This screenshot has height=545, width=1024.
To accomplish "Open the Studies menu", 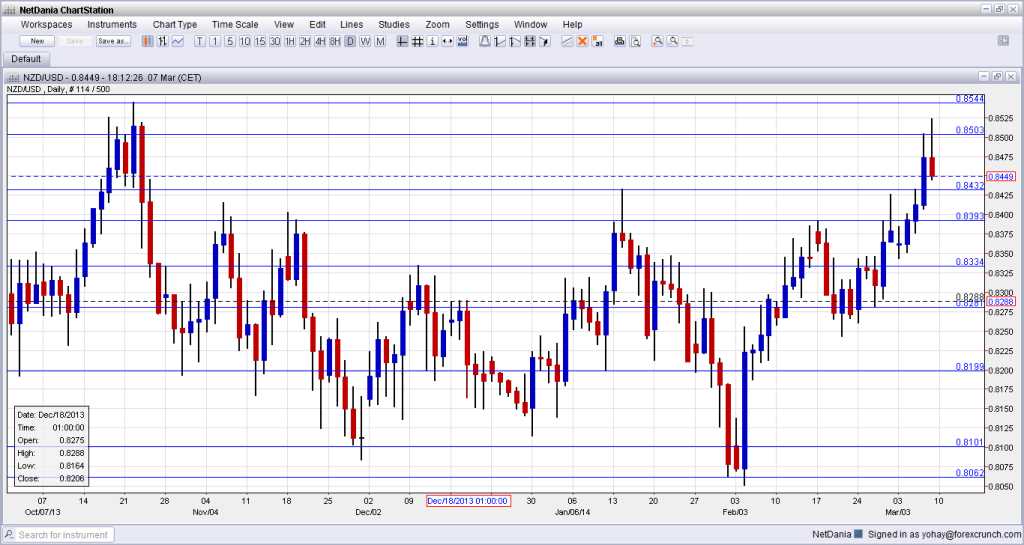I will click(394, 24).
